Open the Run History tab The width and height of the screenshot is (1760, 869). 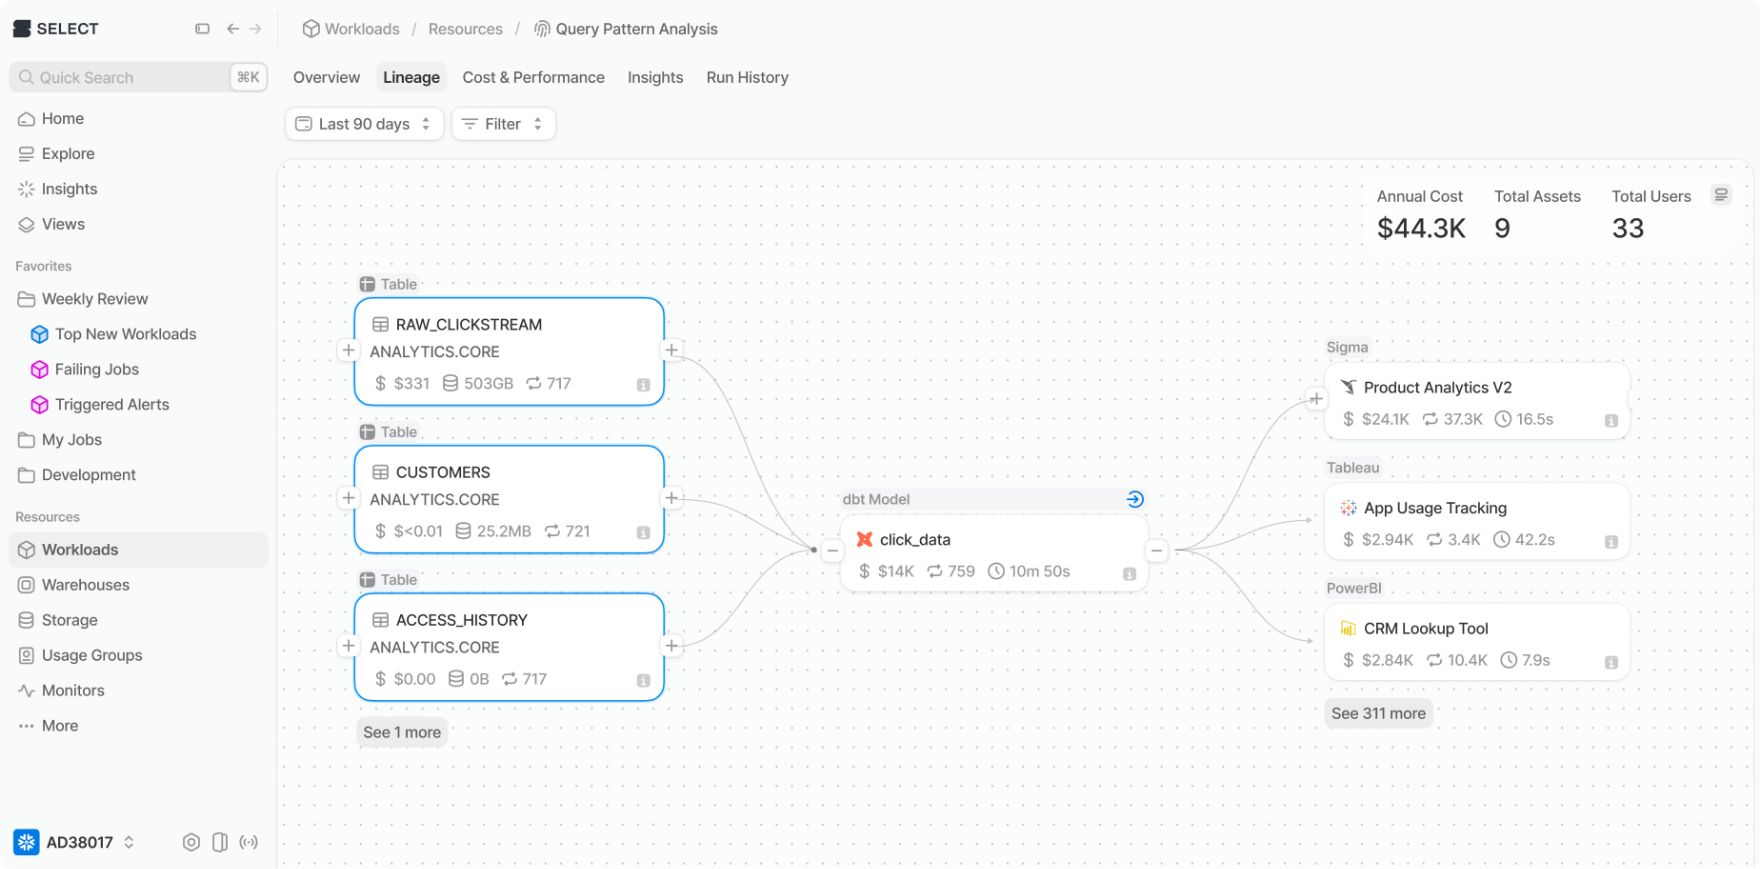coord(747,77)
